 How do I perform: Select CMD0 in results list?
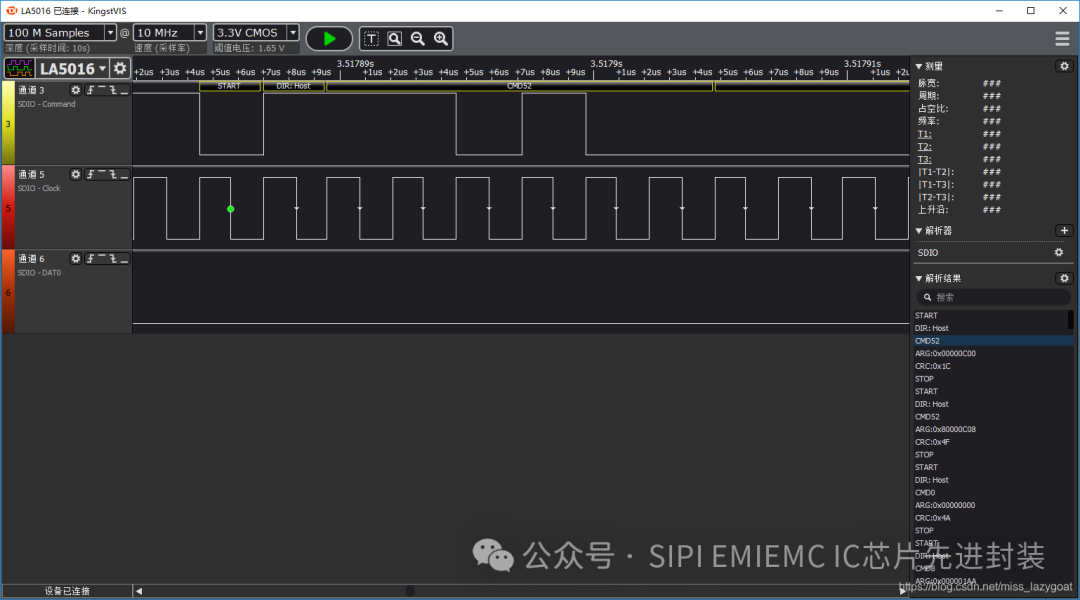[x=925, y=493]
